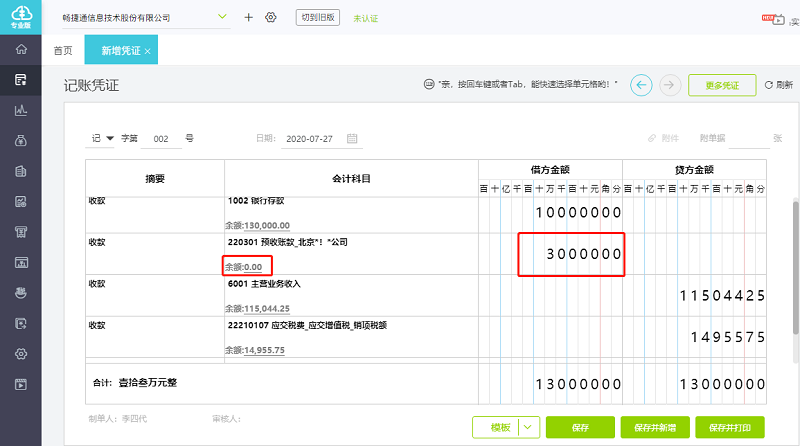Click the 保存 button
Screen dimensions: 800x446
pos(580,427)
